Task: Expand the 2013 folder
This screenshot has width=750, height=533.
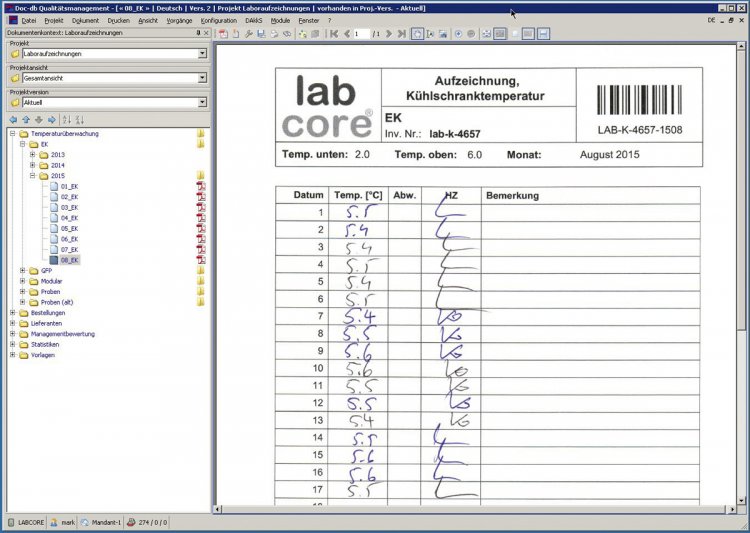Action: point(33,155)
